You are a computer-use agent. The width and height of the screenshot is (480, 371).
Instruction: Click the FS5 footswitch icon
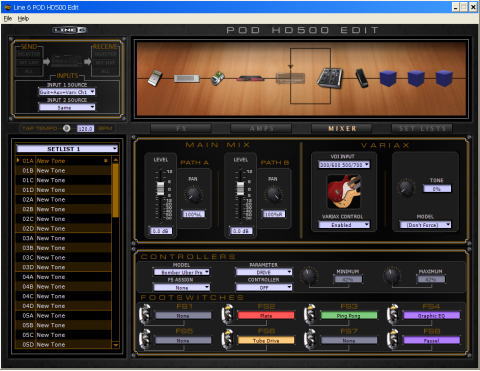pos(145,339)
